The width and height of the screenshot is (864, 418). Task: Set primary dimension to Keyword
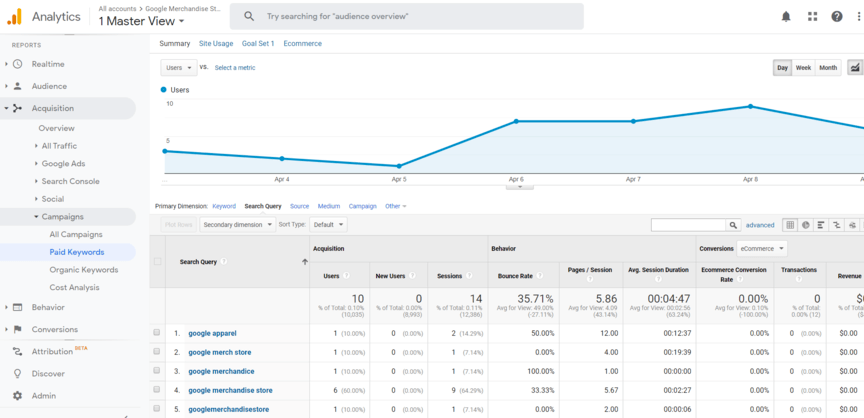tap(224, 206)
